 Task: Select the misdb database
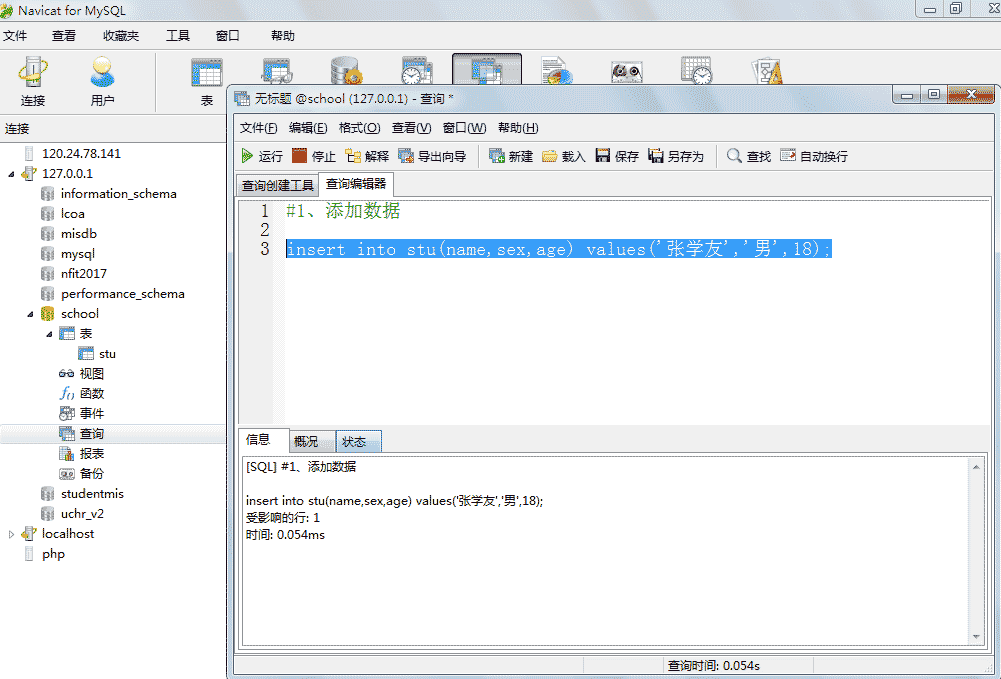[x=79, y=234]
